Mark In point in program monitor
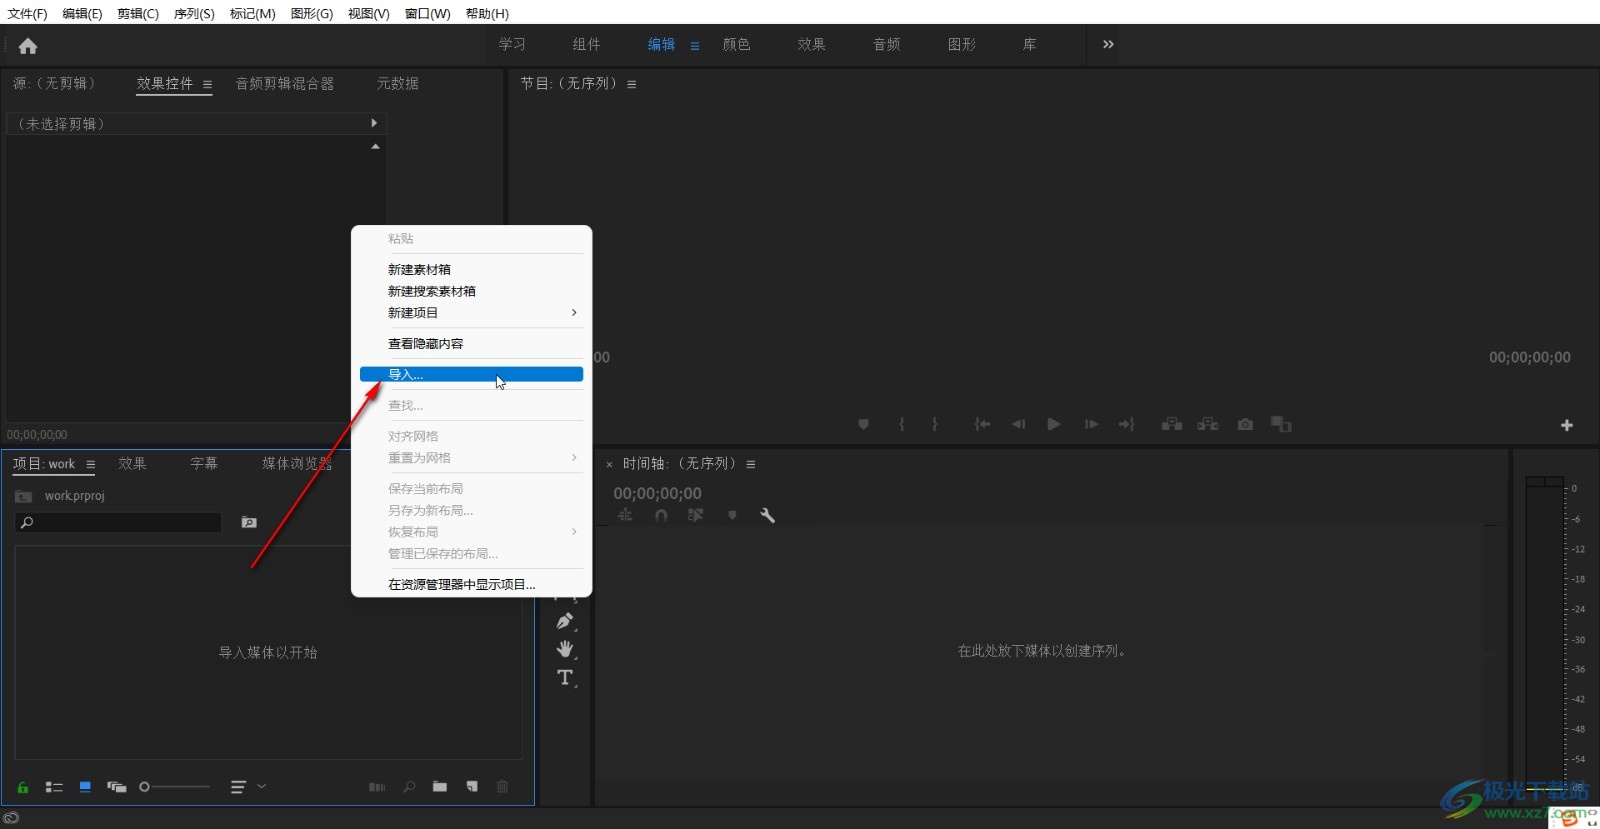 [x=901, y=424]
